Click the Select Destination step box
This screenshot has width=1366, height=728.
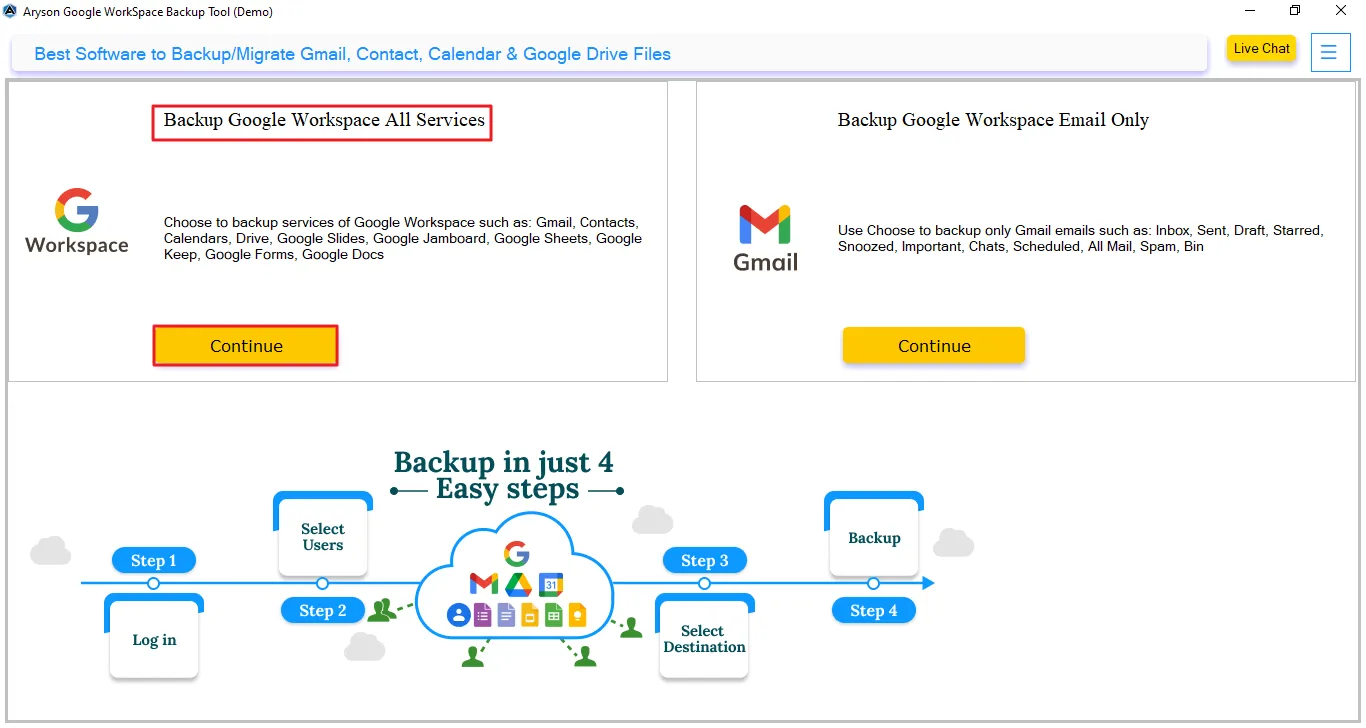704,638
